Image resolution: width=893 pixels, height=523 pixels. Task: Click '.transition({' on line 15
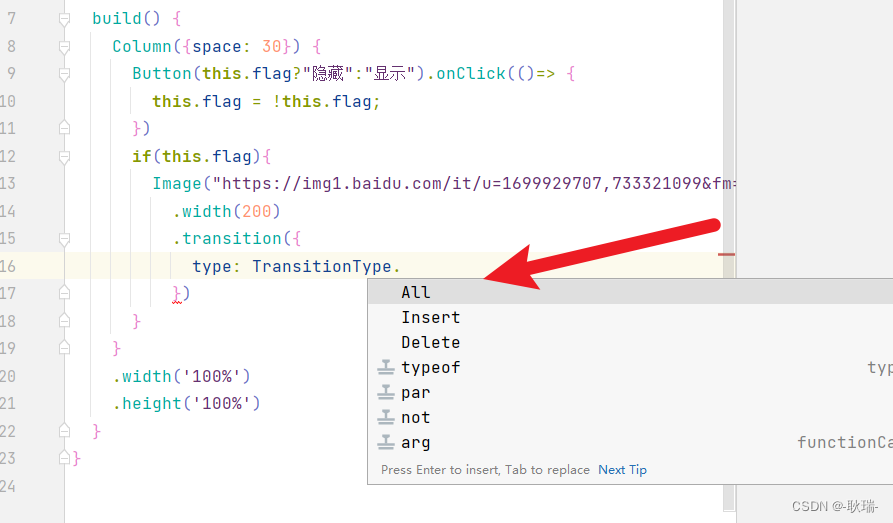(x=237, y=238)
